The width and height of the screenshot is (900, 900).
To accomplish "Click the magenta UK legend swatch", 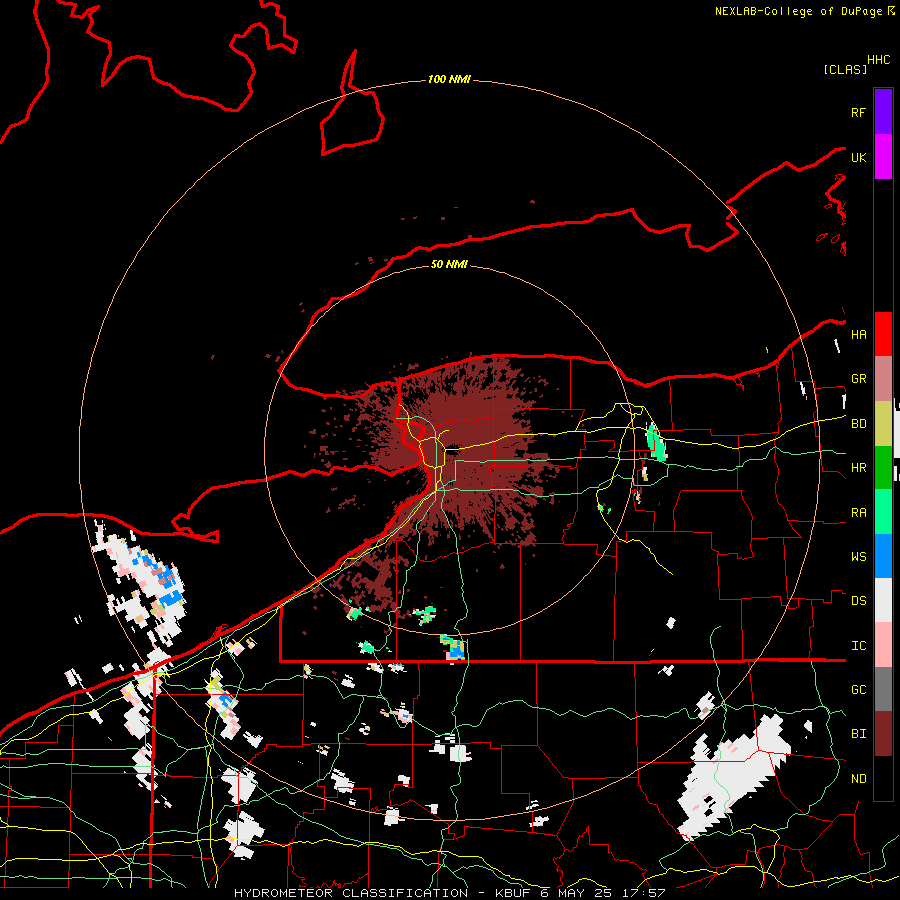I will pyautogui.click(x=883, y=157).
